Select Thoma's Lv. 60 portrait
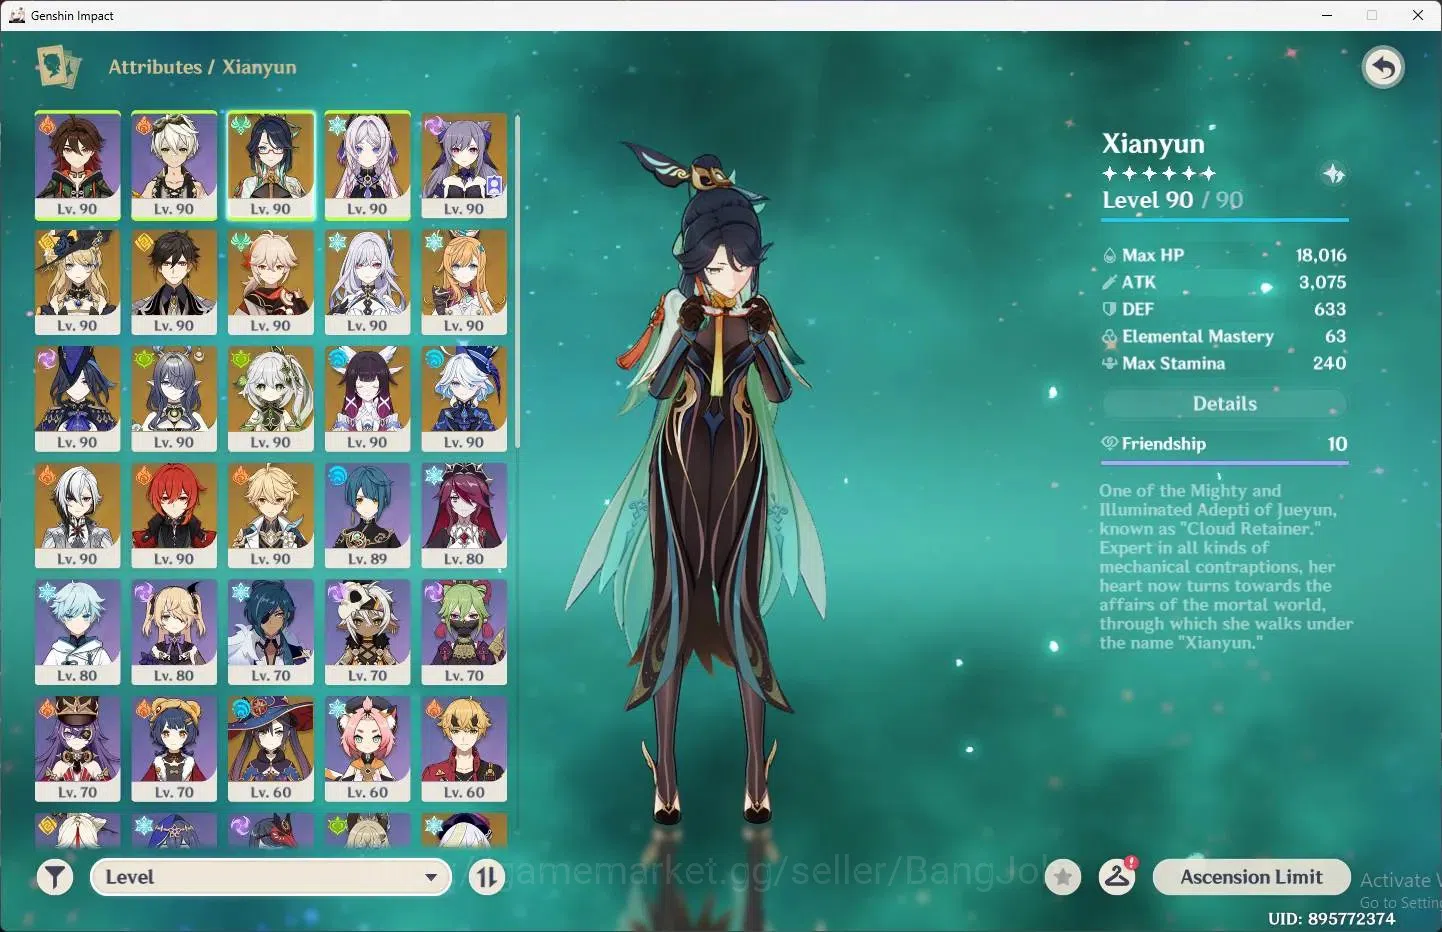Image resolution: width=1442 pixels, height=932 pixels. (464, 750)
